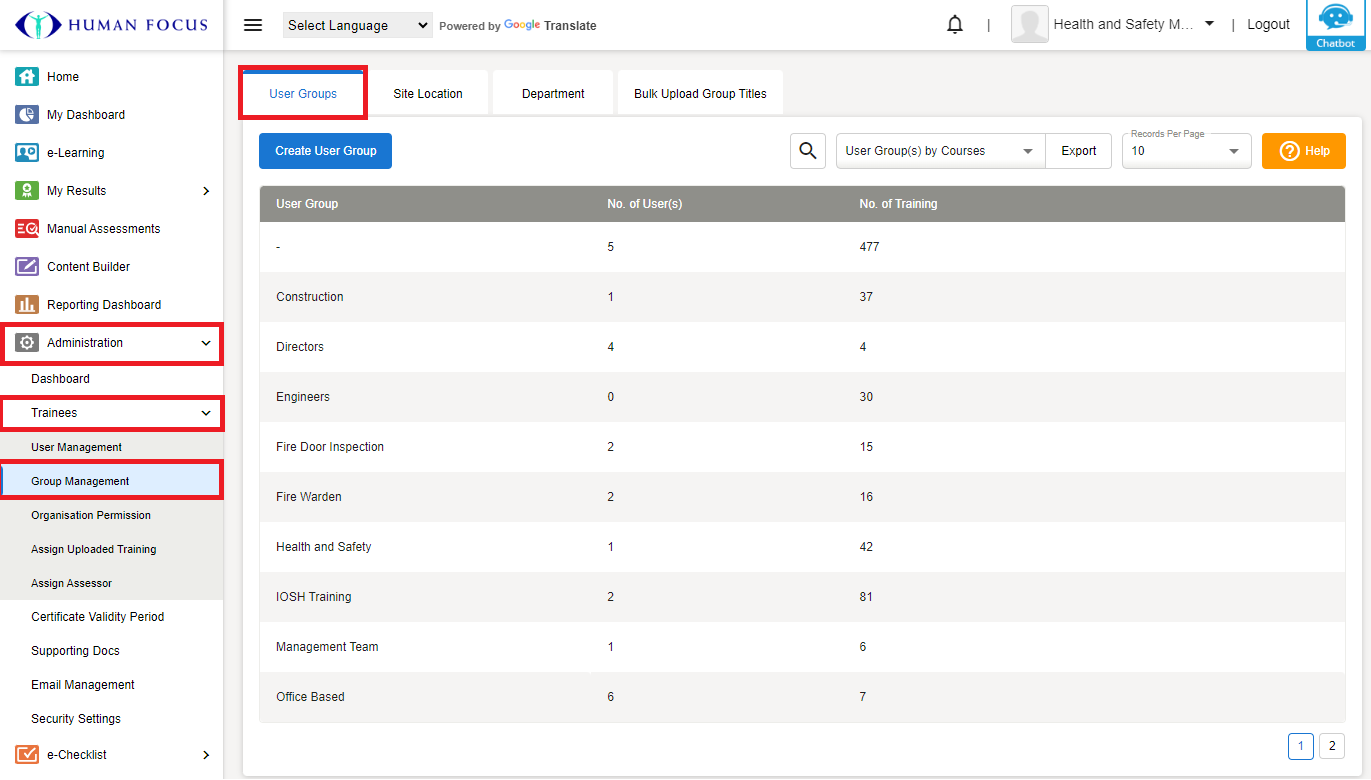Switch to the Site Location tab
Viewport: 1371px width, 780px height.
(428, 94)
